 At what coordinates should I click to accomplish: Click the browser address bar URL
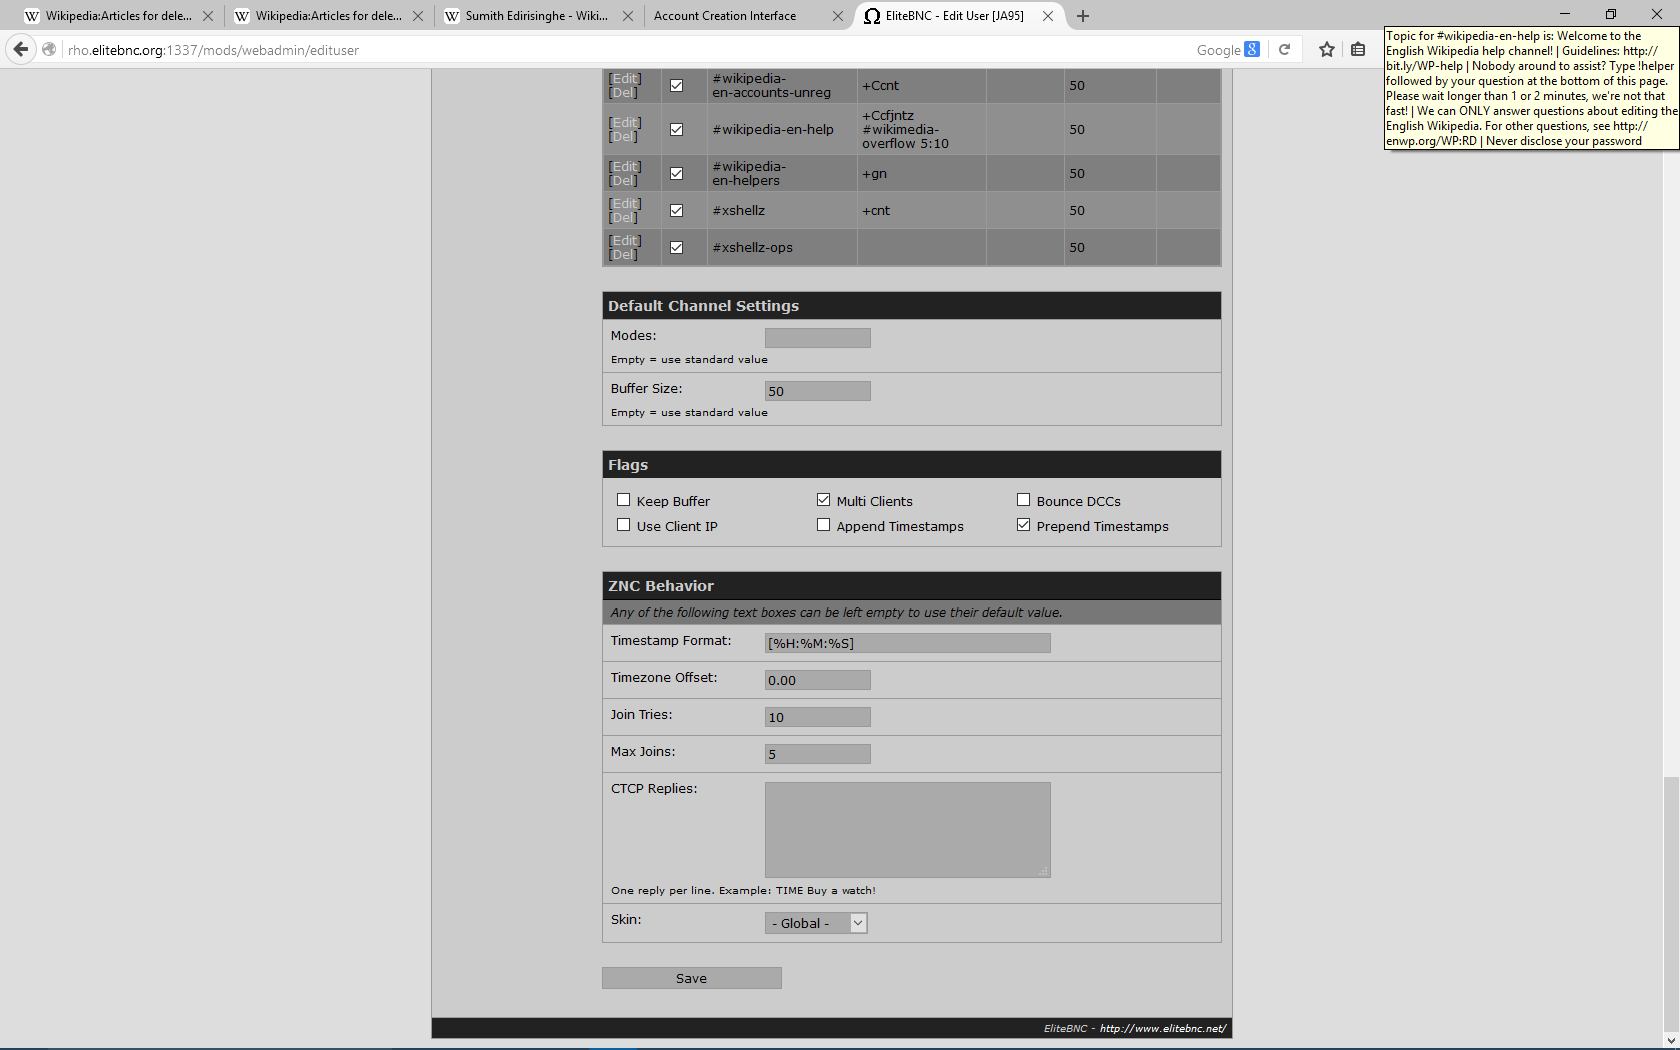pyautogui.click(x=213, y=50)
